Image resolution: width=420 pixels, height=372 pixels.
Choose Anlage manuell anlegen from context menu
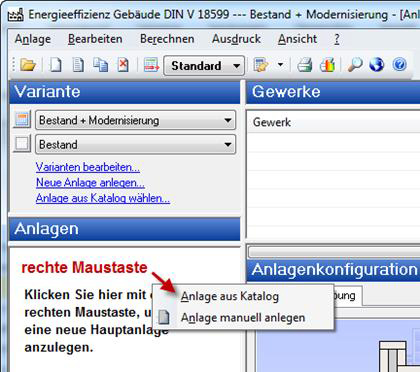point(243,318)
